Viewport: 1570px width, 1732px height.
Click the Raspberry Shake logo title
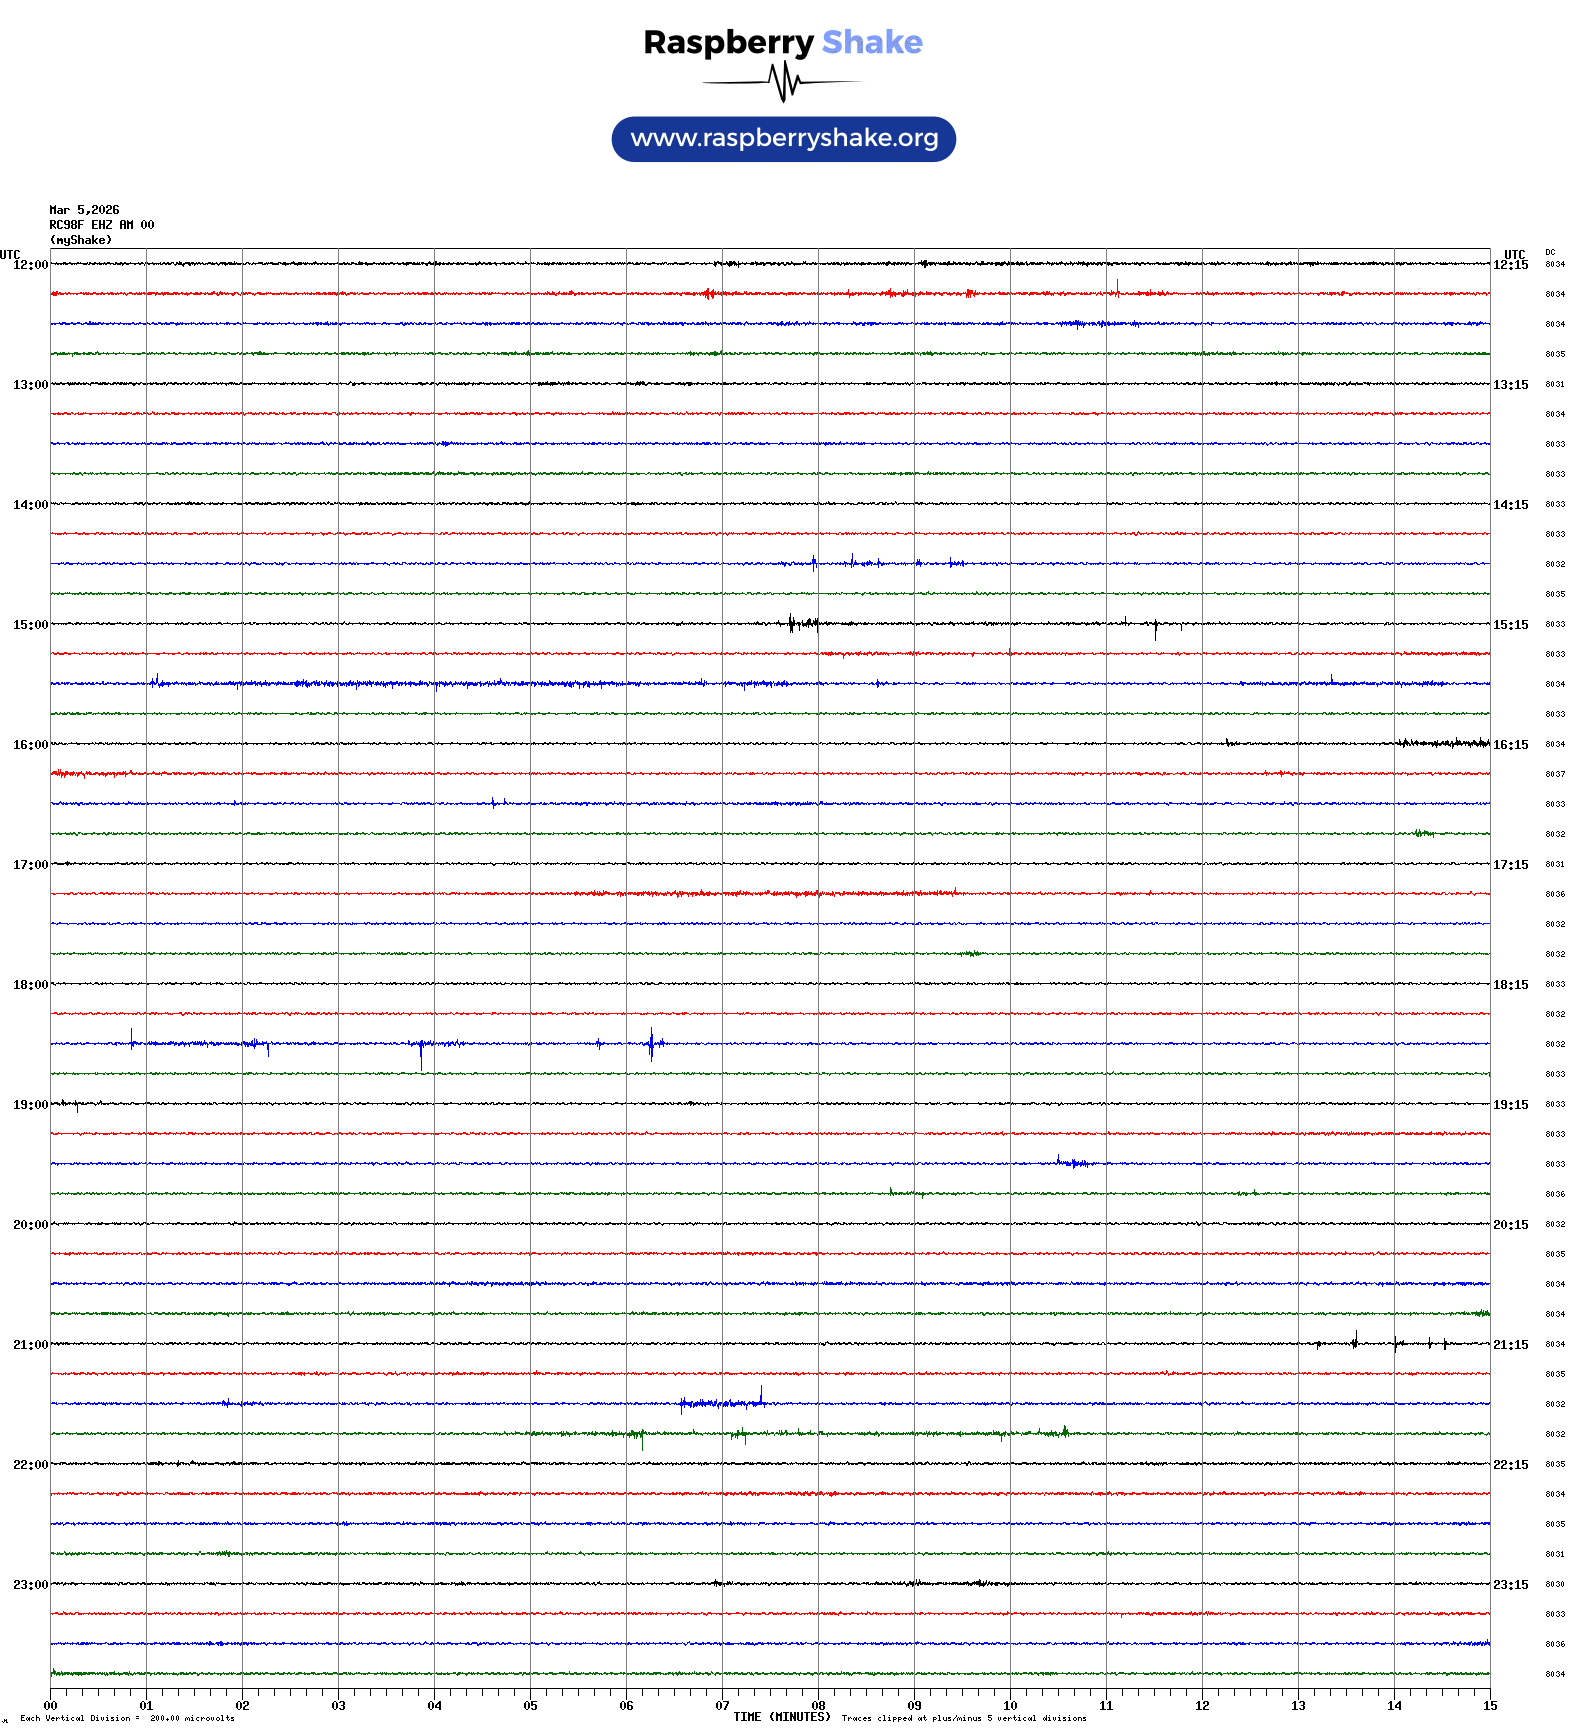point(783,42)
